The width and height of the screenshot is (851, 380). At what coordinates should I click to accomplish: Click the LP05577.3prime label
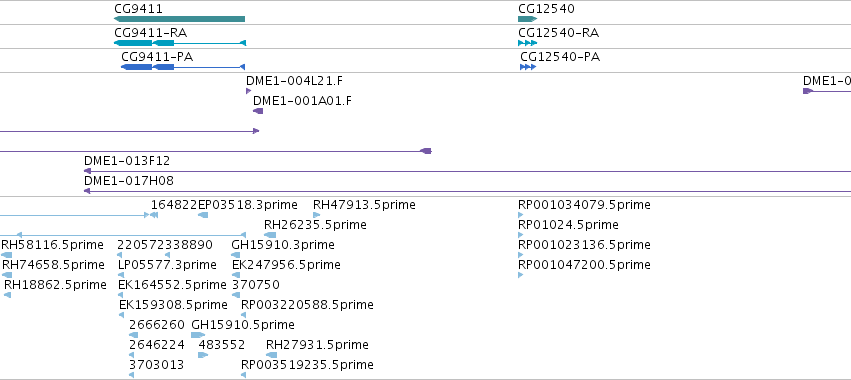[167, 264]
